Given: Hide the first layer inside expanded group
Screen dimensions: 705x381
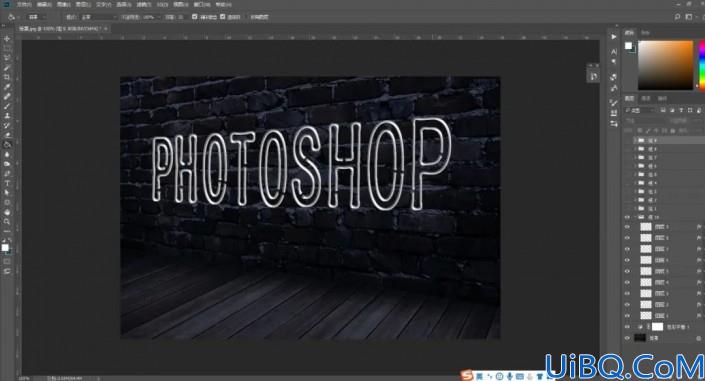Looking at the screenshot, I should click(x=627, y=227).
